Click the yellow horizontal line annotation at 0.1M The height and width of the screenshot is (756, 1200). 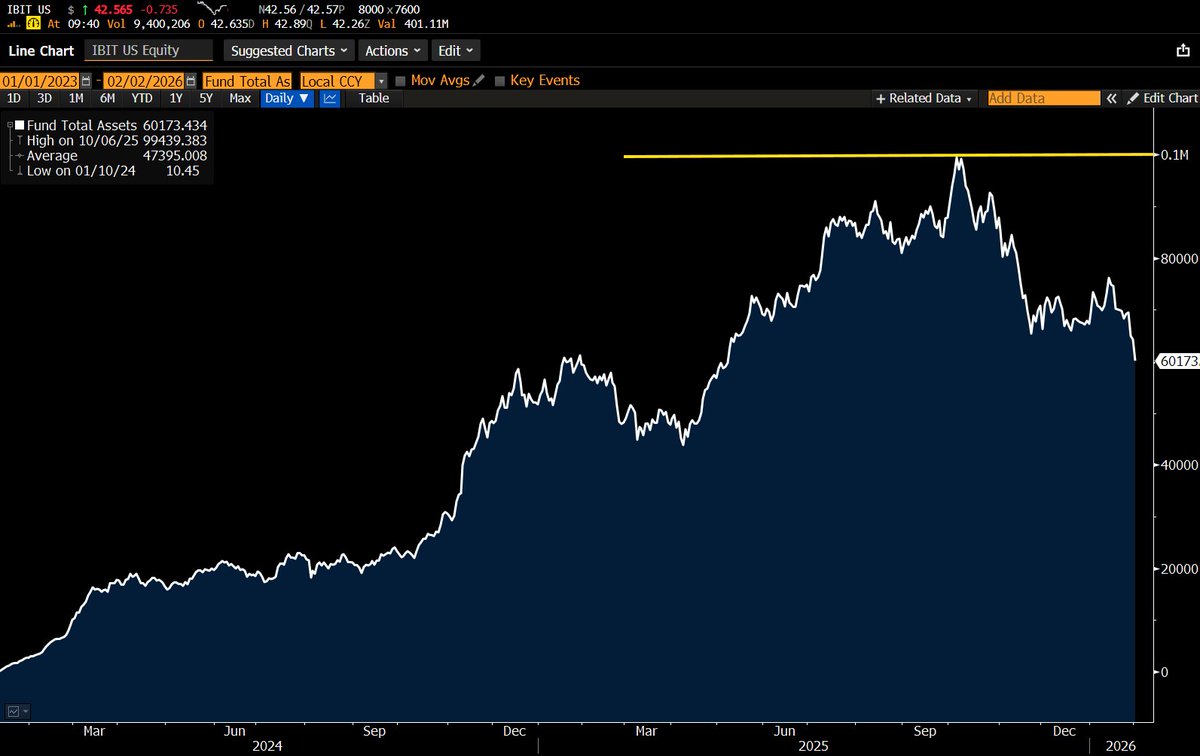tap(887, 155)
